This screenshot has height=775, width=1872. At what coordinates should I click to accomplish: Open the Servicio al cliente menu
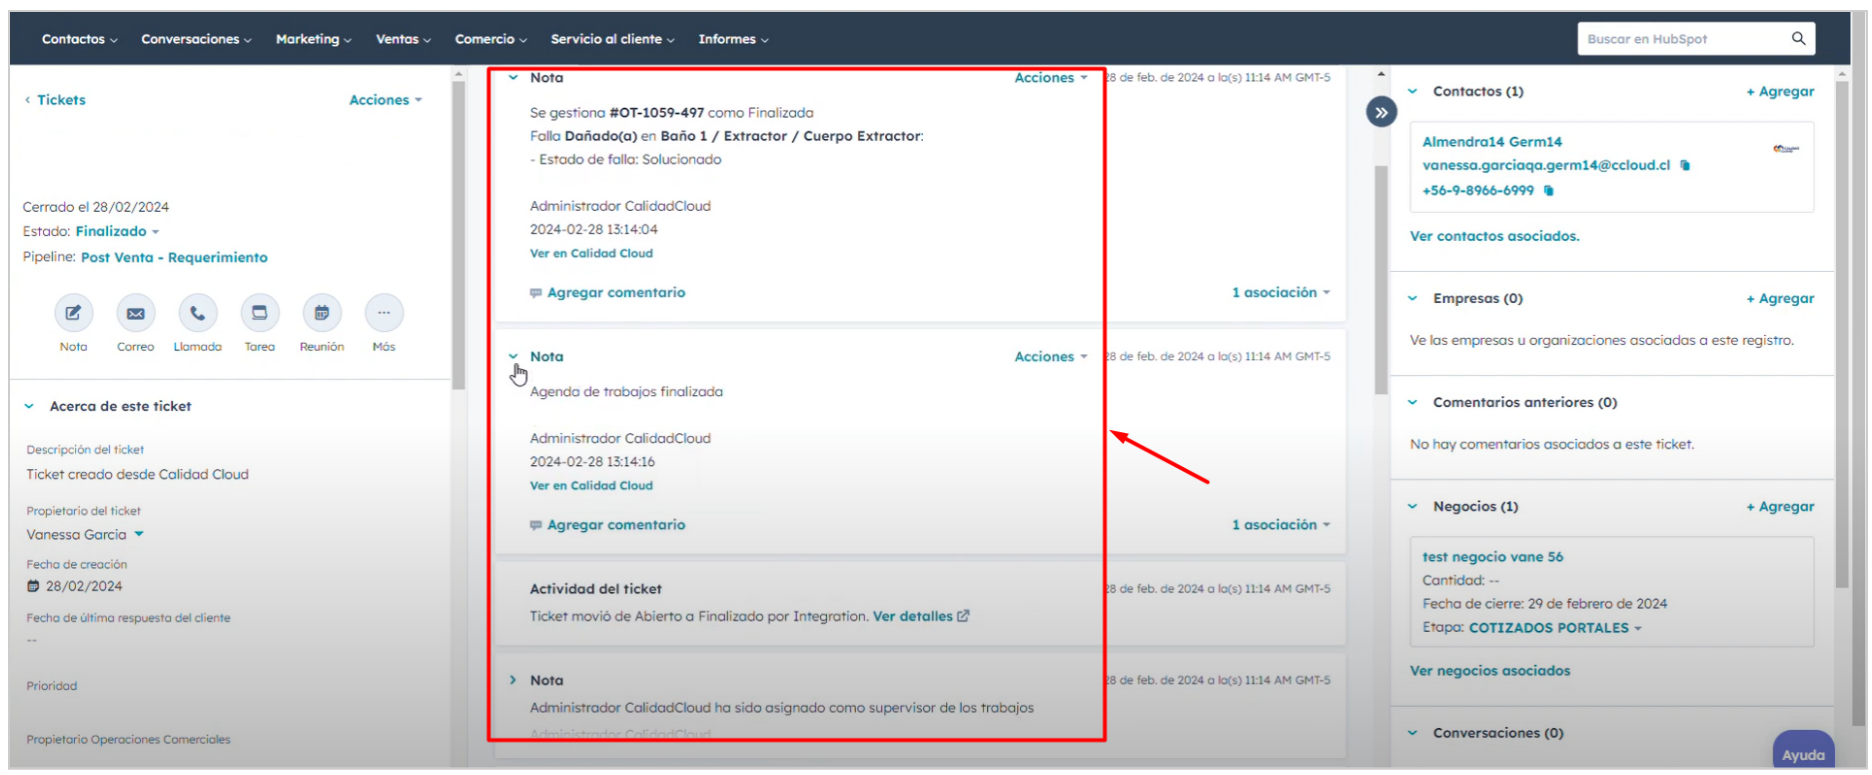point(612,39)
